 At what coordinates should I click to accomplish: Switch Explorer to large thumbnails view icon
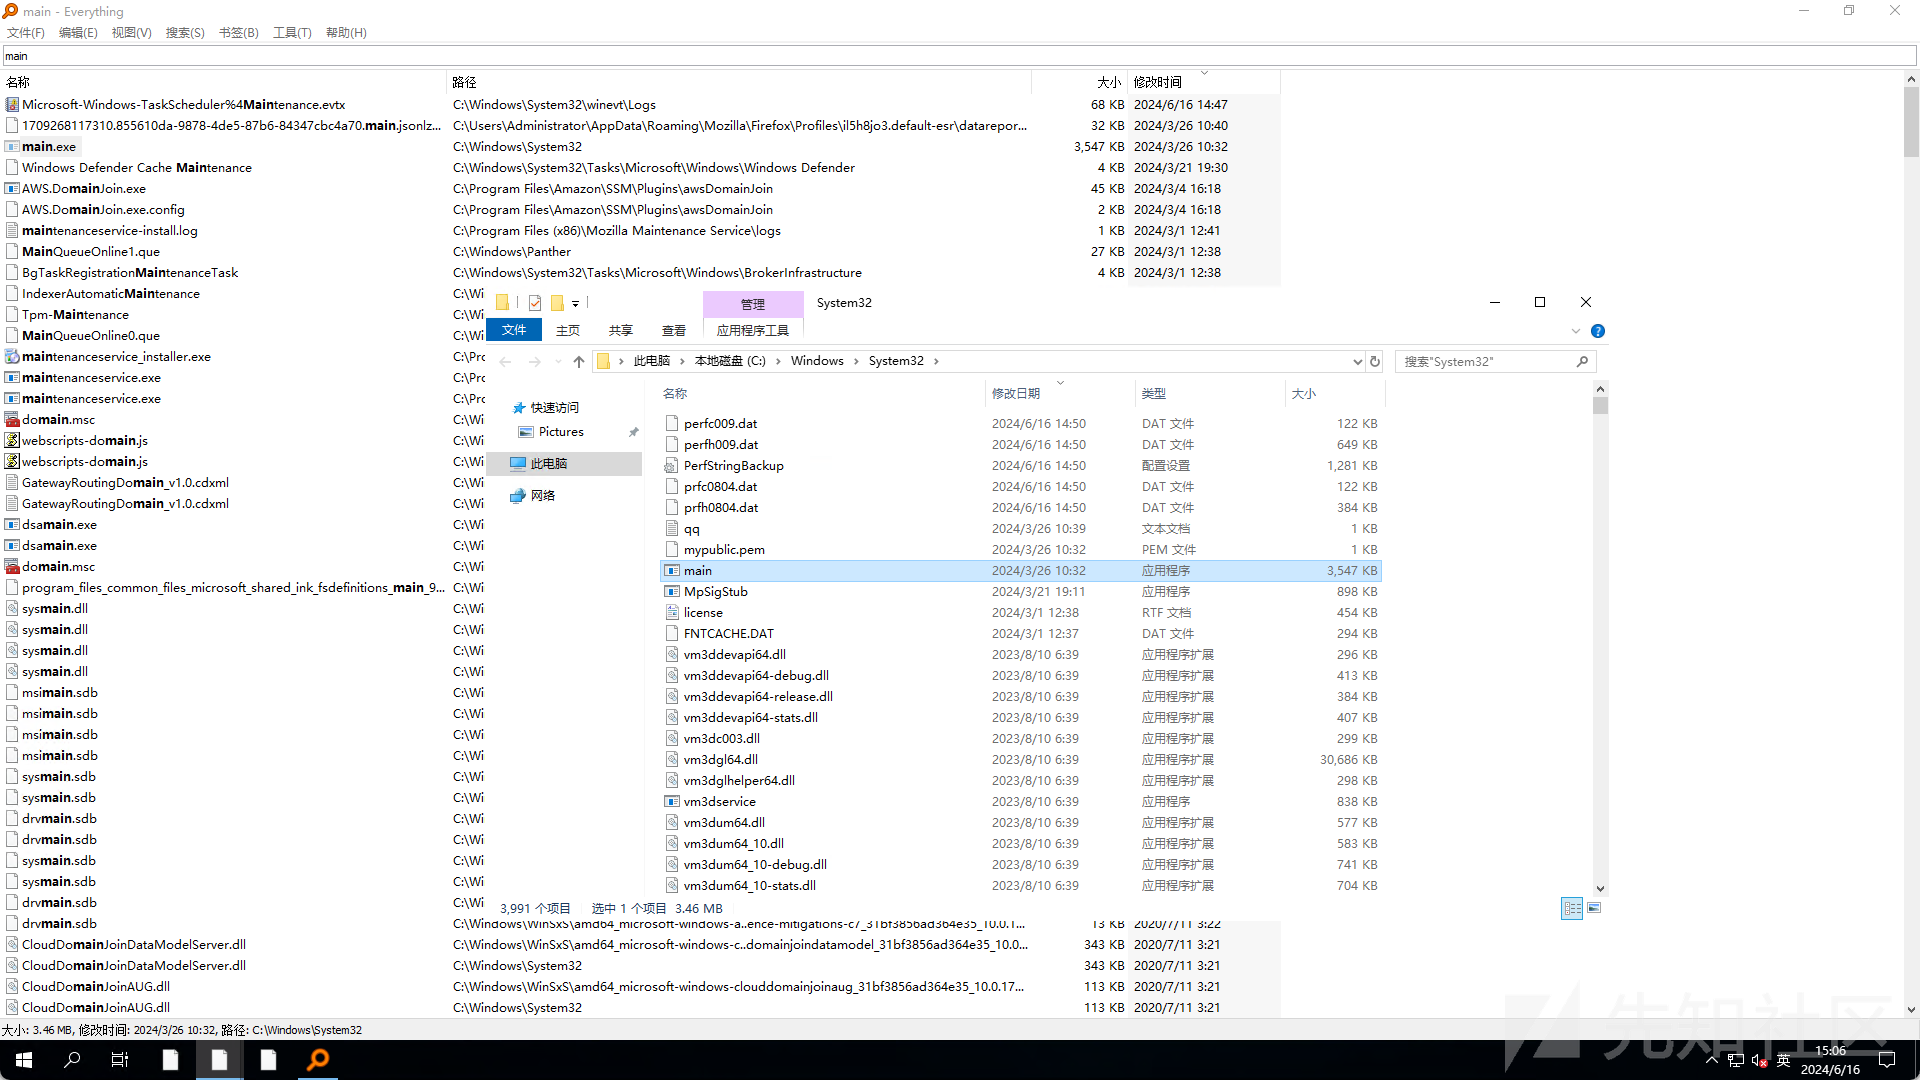1594,908
